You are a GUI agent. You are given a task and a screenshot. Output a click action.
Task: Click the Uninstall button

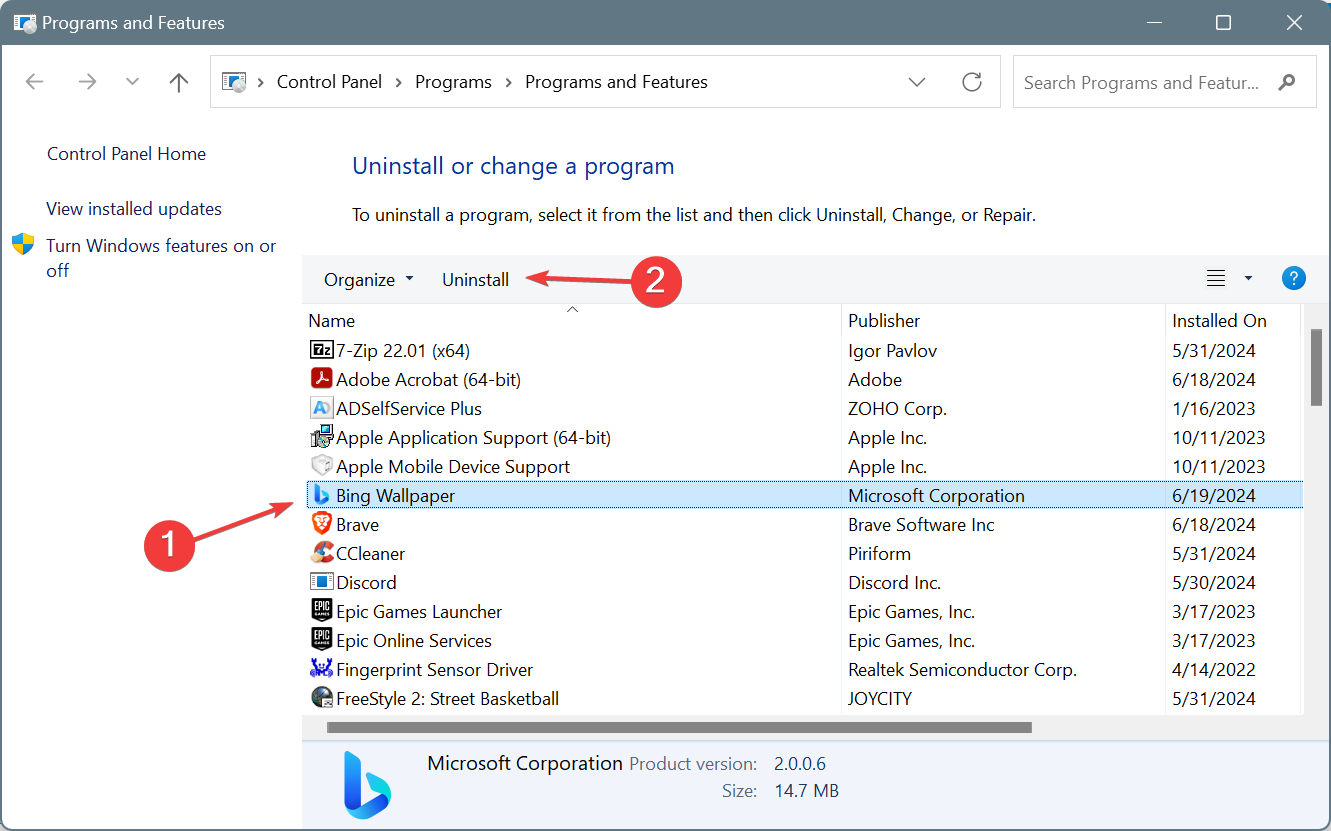pos(475,280)
